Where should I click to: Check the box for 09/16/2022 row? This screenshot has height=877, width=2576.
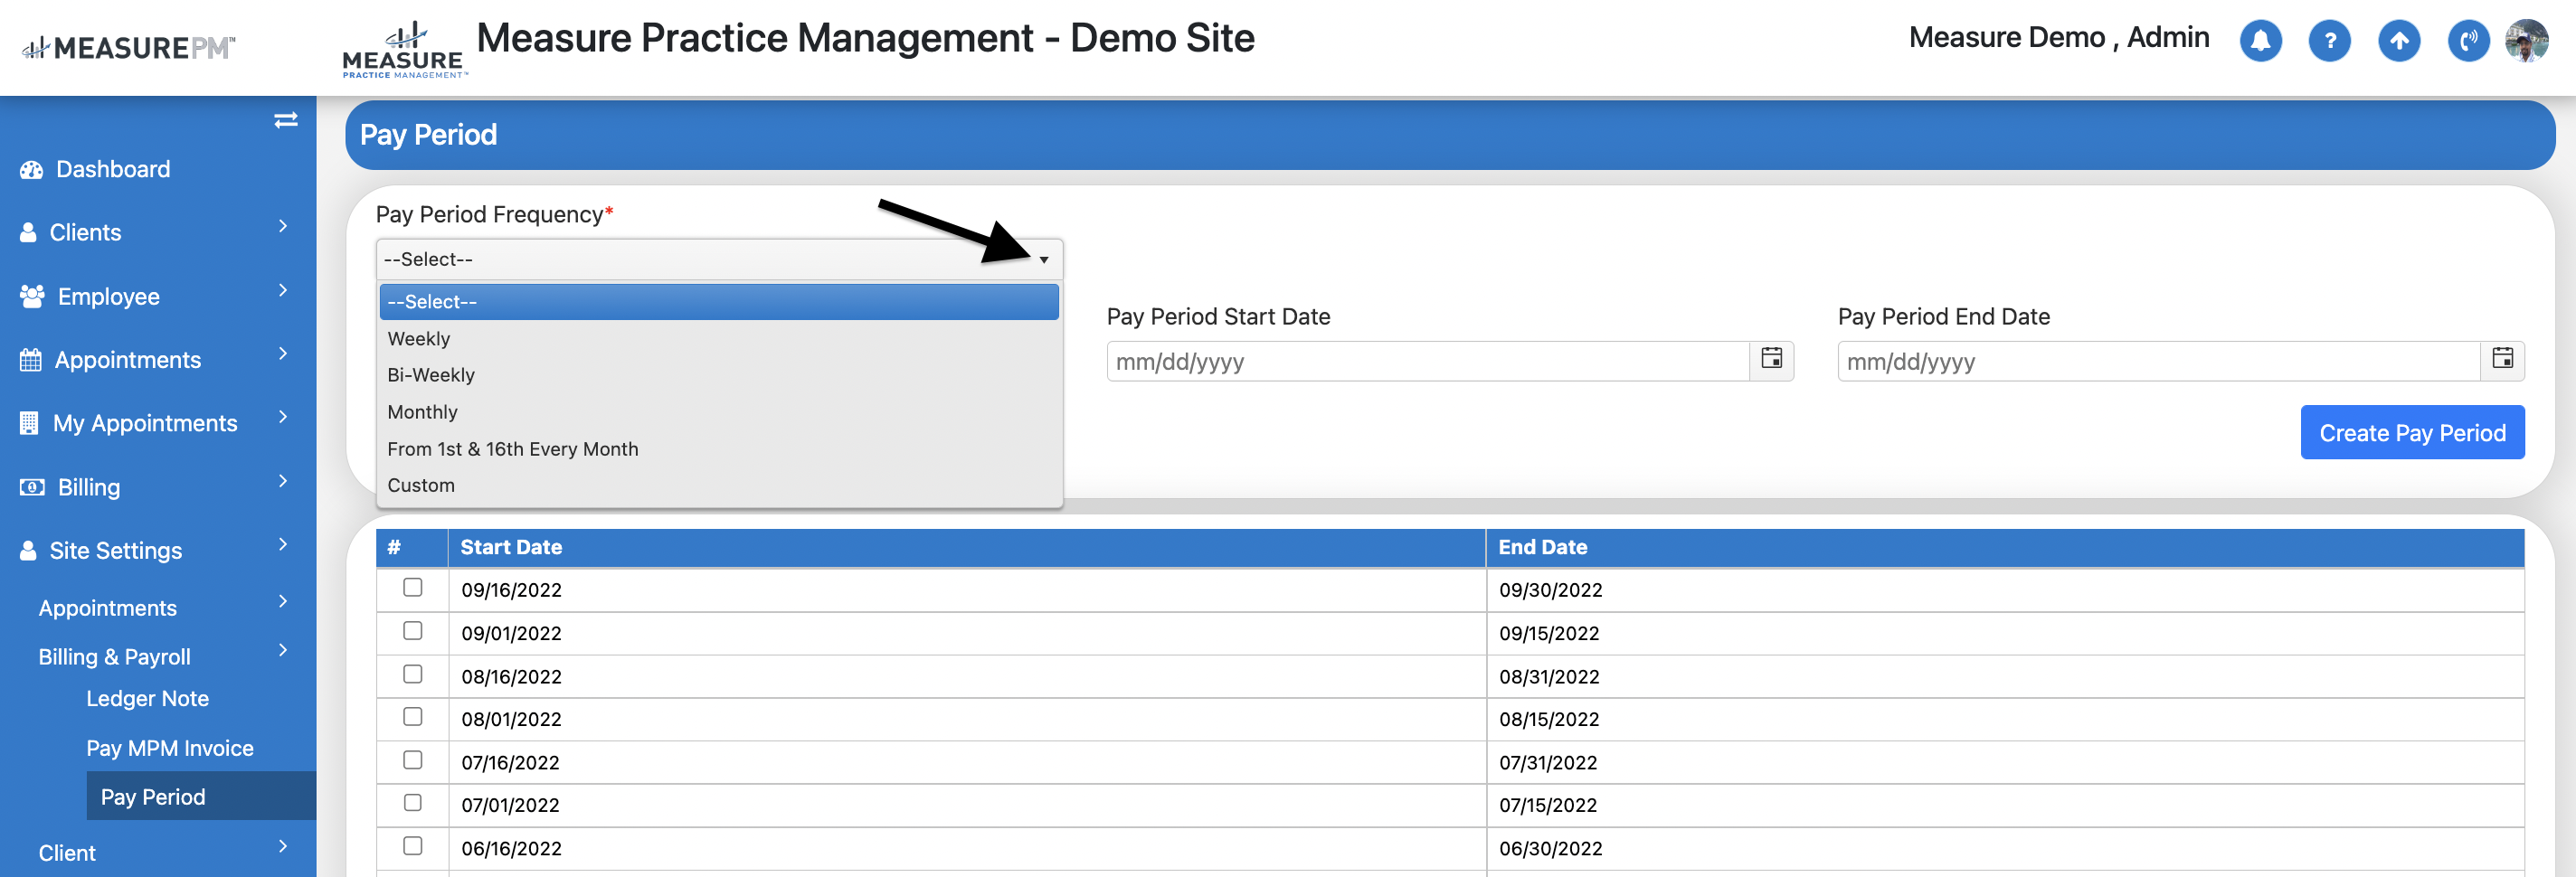click(x=412, y=587)
